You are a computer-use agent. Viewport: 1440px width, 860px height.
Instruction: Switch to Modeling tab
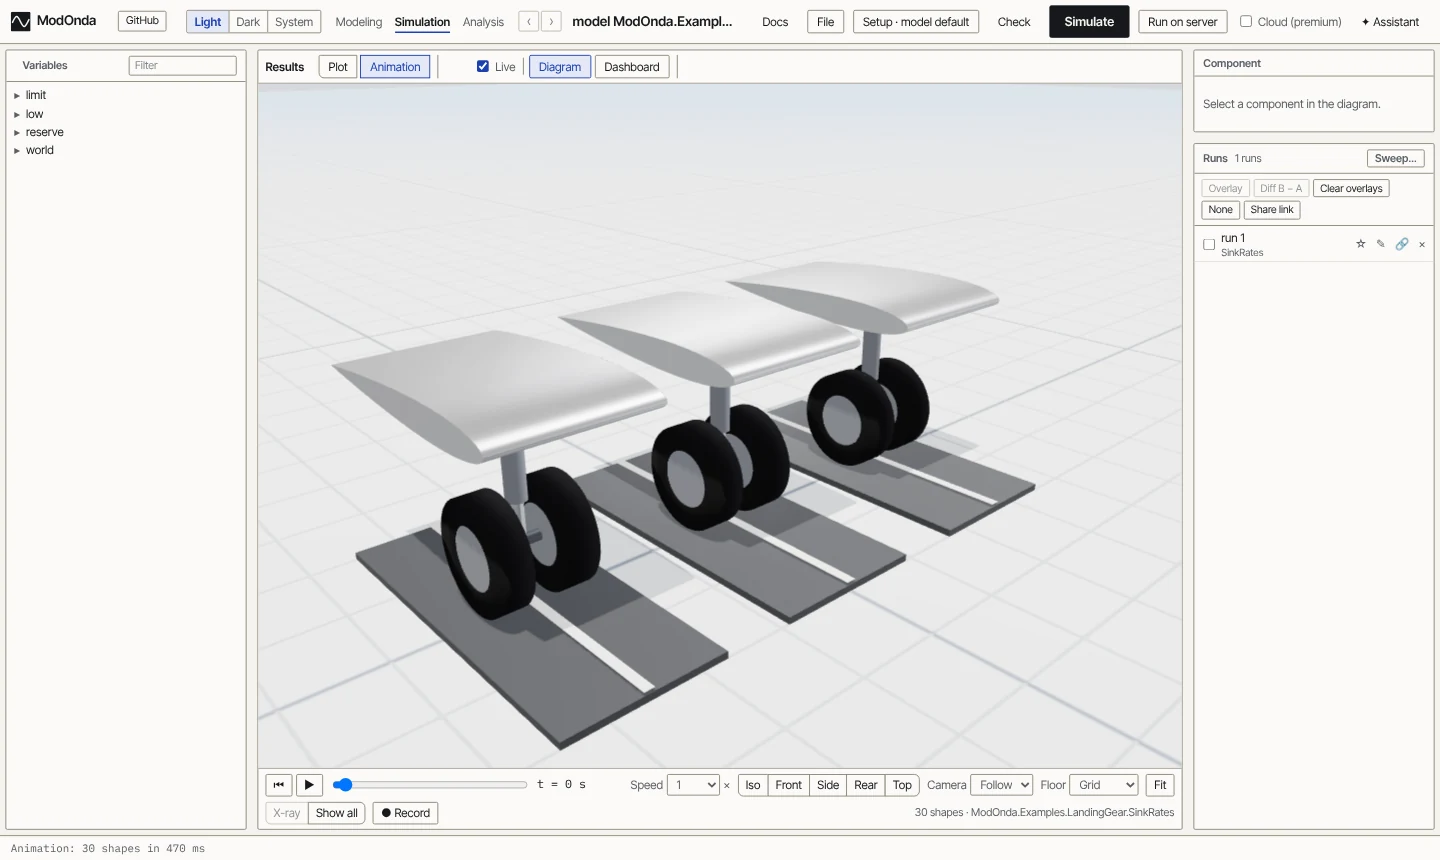click(359, 22)
